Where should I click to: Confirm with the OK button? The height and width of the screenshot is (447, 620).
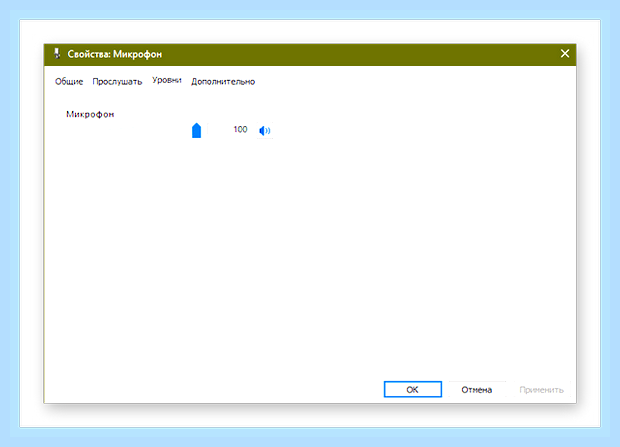coord(412,389)
